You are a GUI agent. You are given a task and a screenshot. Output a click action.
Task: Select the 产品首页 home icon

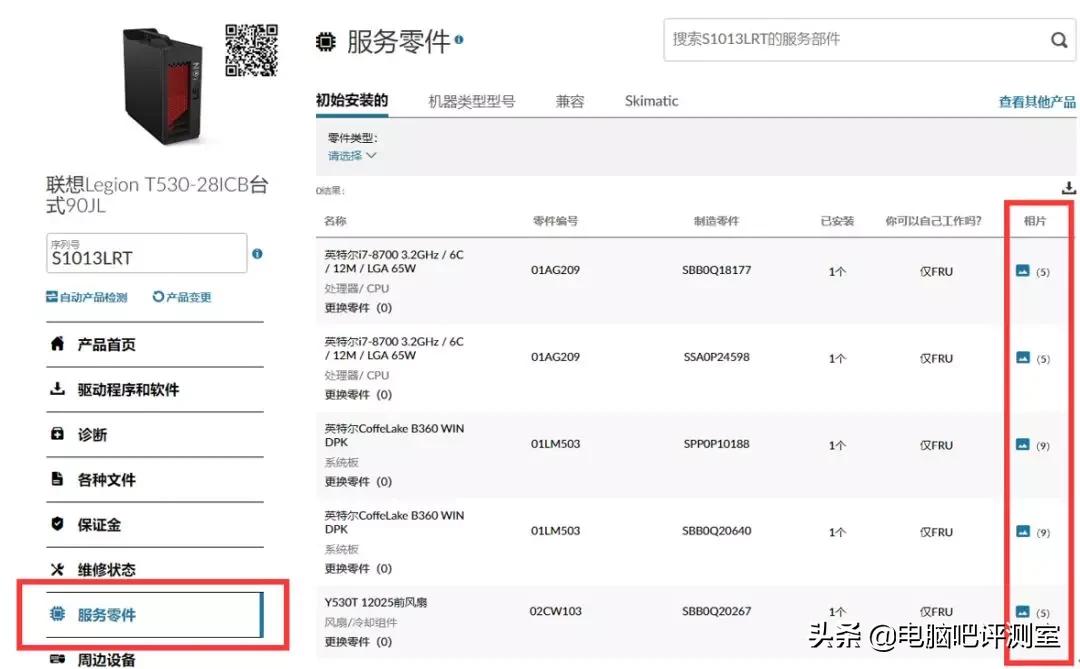click(57, 345)
